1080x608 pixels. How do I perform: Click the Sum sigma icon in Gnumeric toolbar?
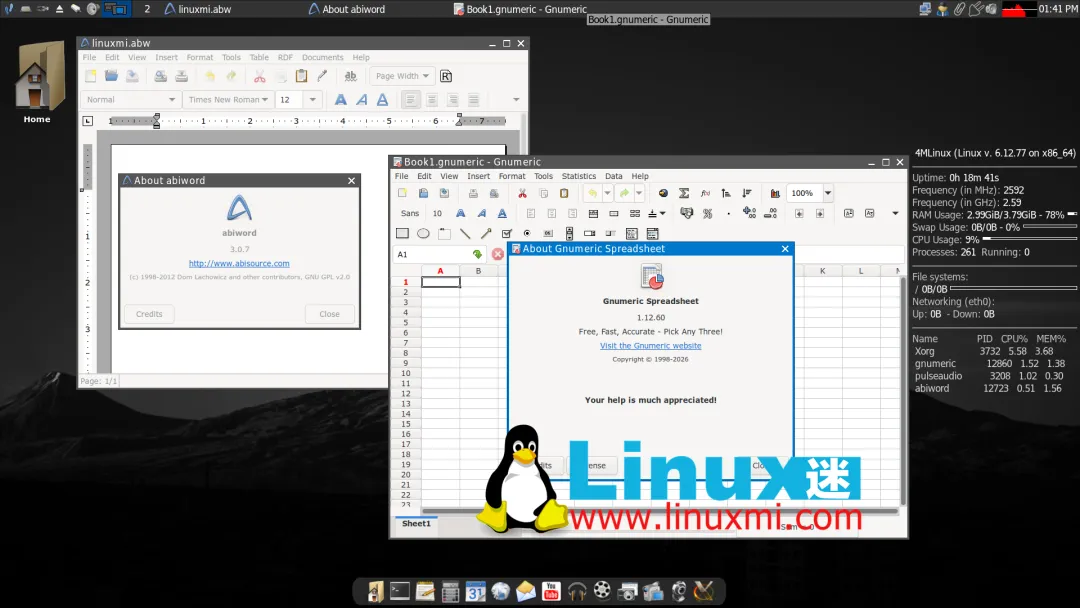pos(684,193)
